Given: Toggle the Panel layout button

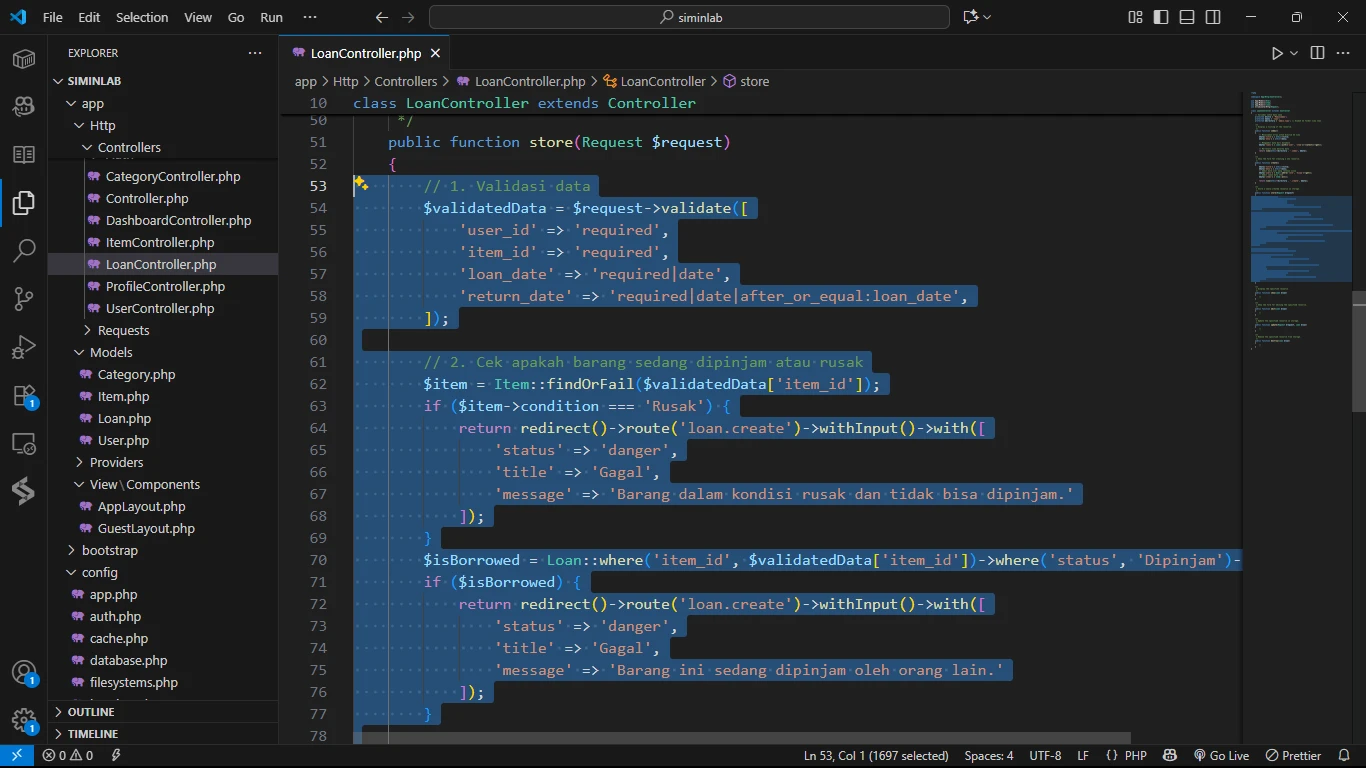Looking at the screenshot, I should click(1187, 17).
